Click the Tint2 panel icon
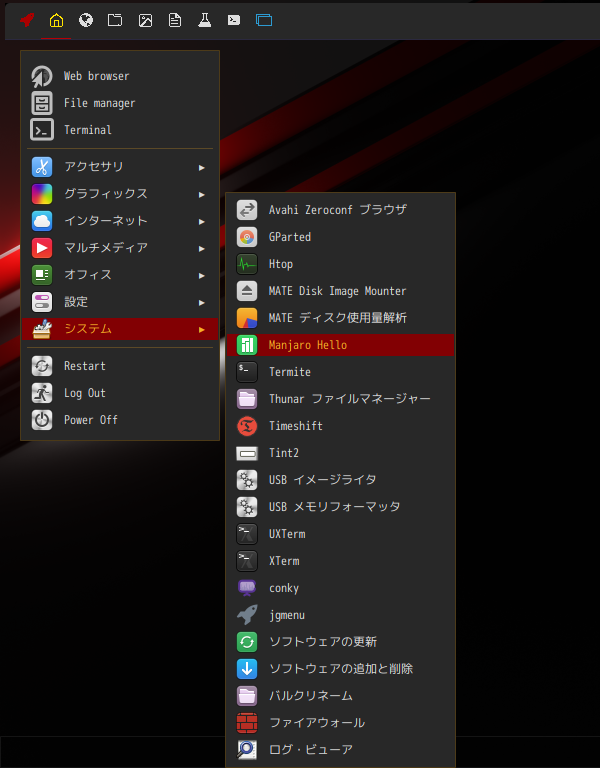This screenshot has height=768, width=600. [247, 453]
